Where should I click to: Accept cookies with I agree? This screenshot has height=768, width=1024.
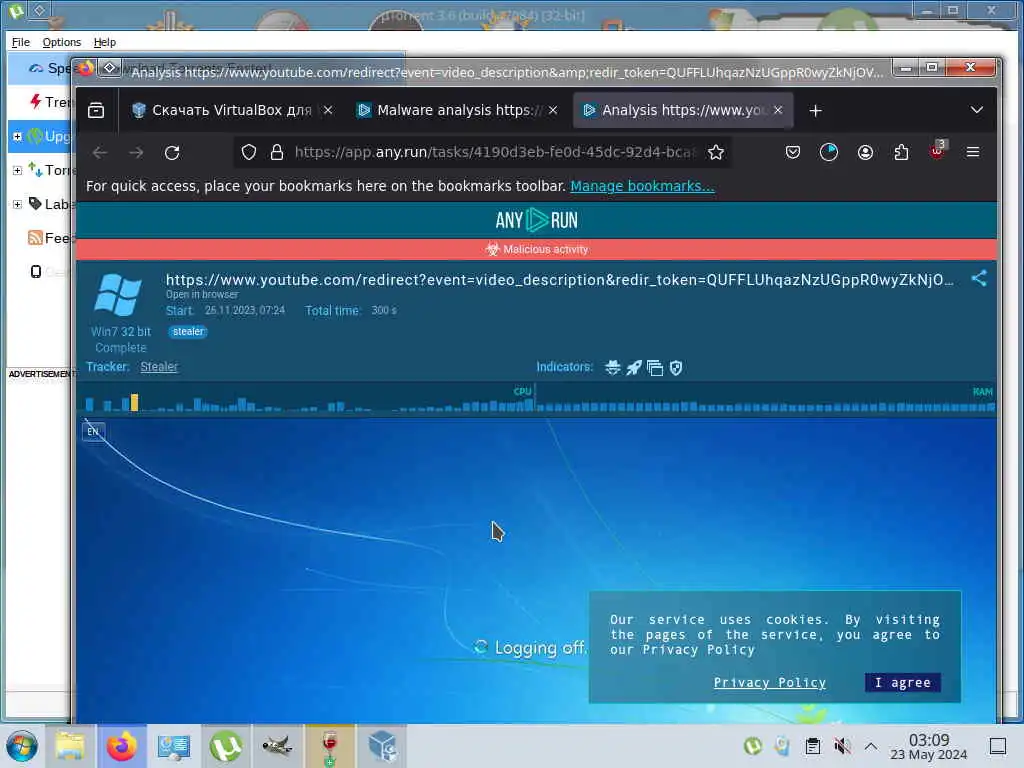point(903,682)
